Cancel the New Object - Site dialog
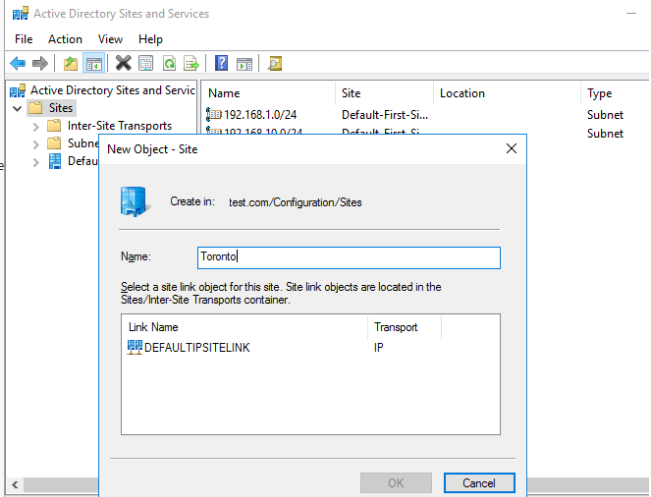The width and height of the screenshot is (651, 497). 479,483
